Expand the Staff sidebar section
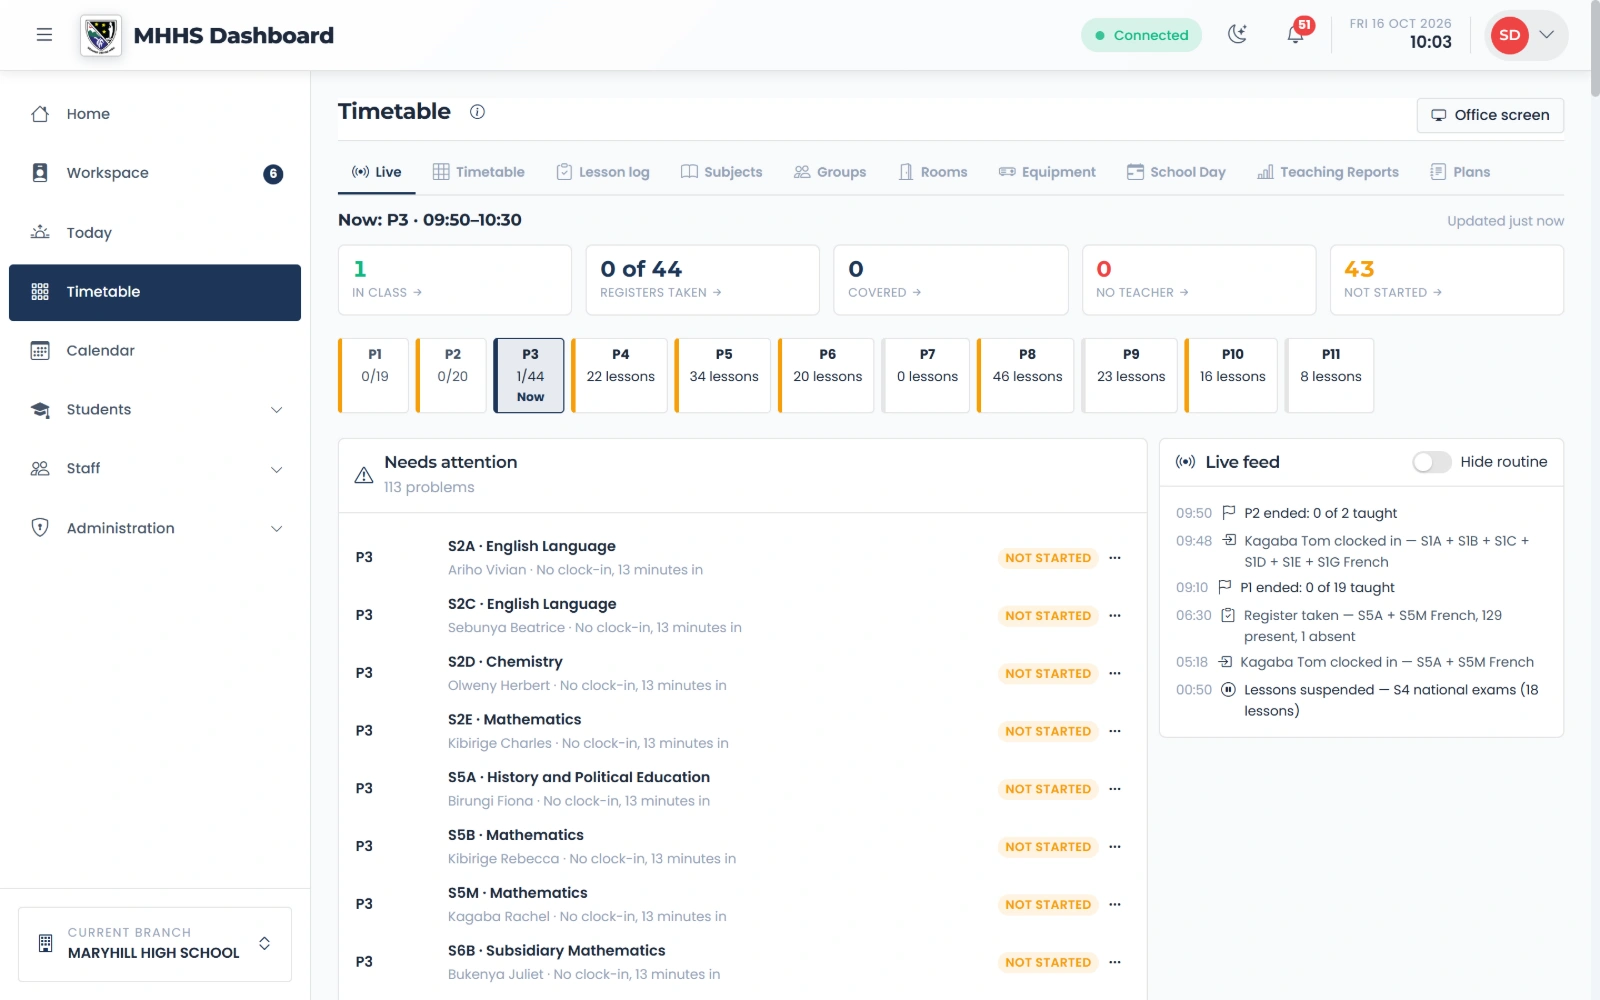The width and height of the screenshot is (1600, 1000). [x=155, y=469]
